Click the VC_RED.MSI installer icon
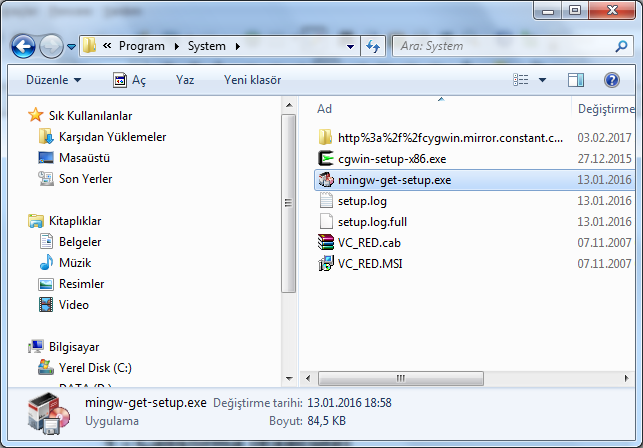 tap(326, 263)
